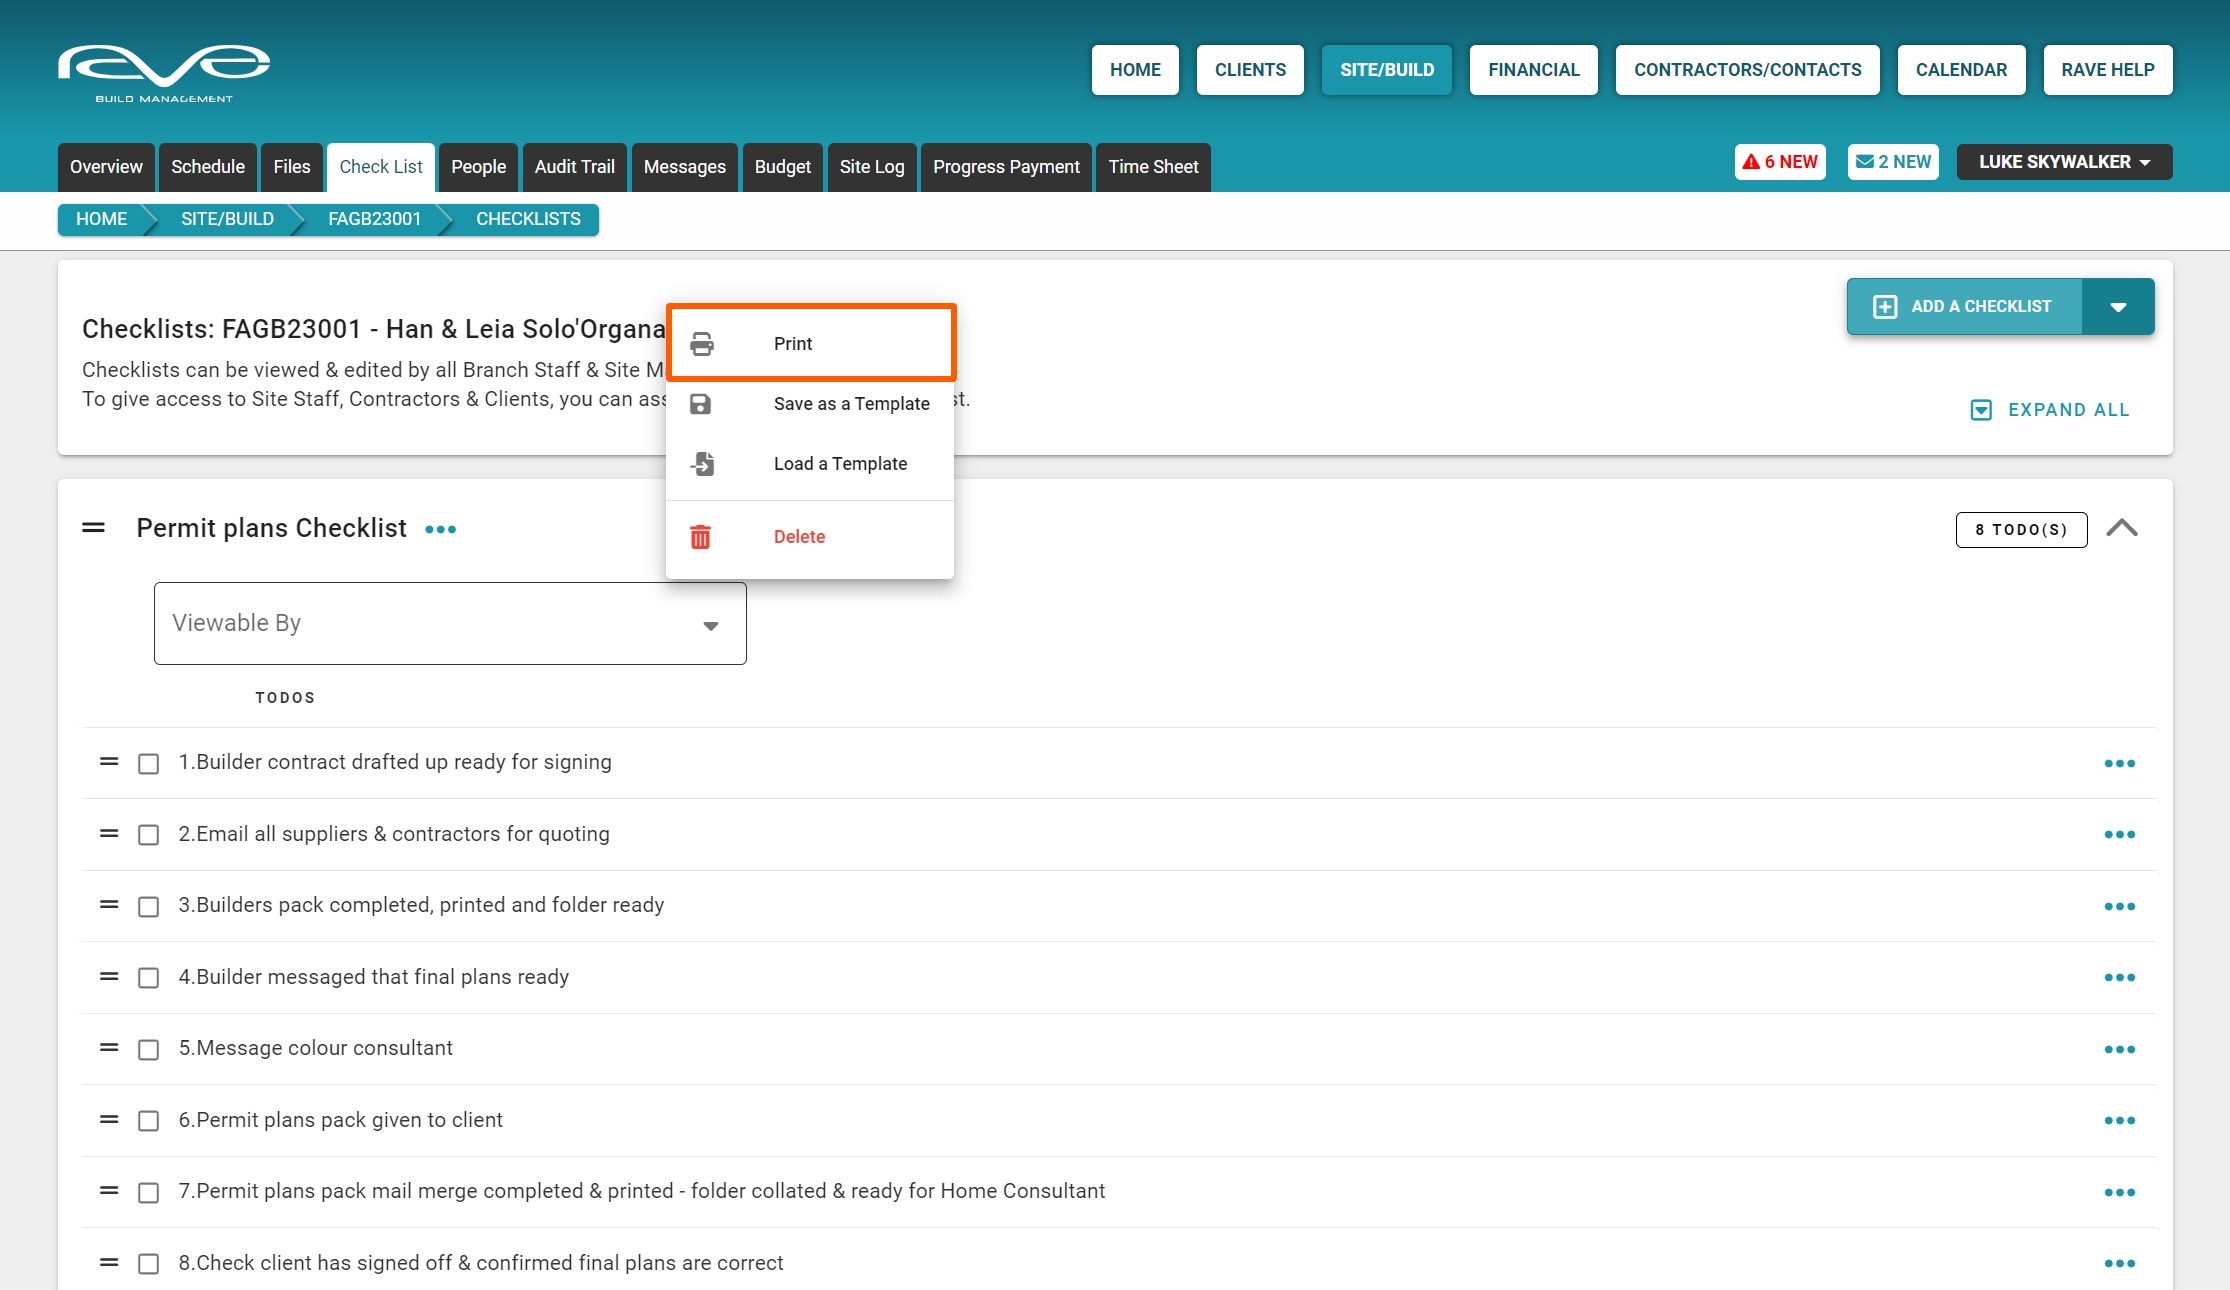The width and height of the screenshot is (2230, 1290).
Task: Click drag handle beside Permit plans Checklist title
Action: (93, 528)
